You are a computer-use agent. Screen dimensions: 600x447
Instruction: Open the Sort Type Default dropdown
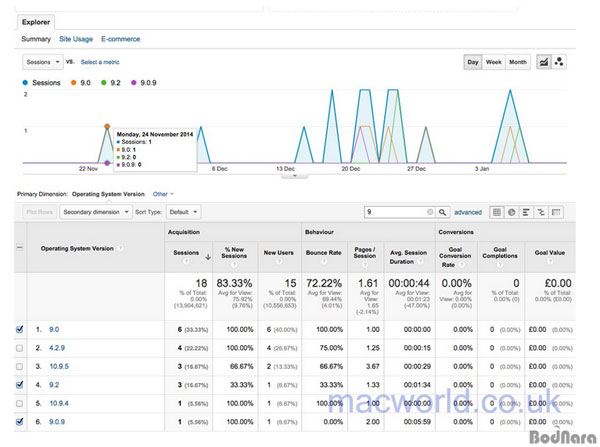(x=183, y=212)
